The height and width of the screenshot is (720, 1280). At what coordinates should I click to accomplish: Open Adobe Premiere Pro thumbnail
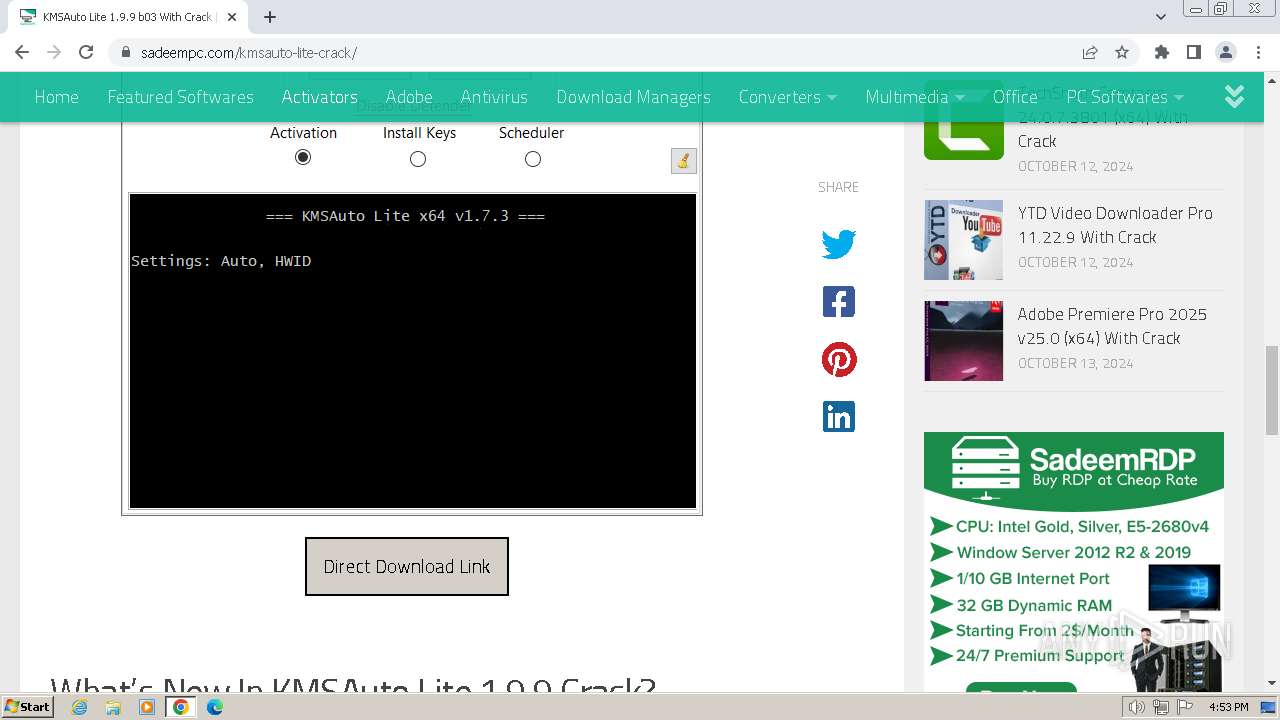pos(963,341)
